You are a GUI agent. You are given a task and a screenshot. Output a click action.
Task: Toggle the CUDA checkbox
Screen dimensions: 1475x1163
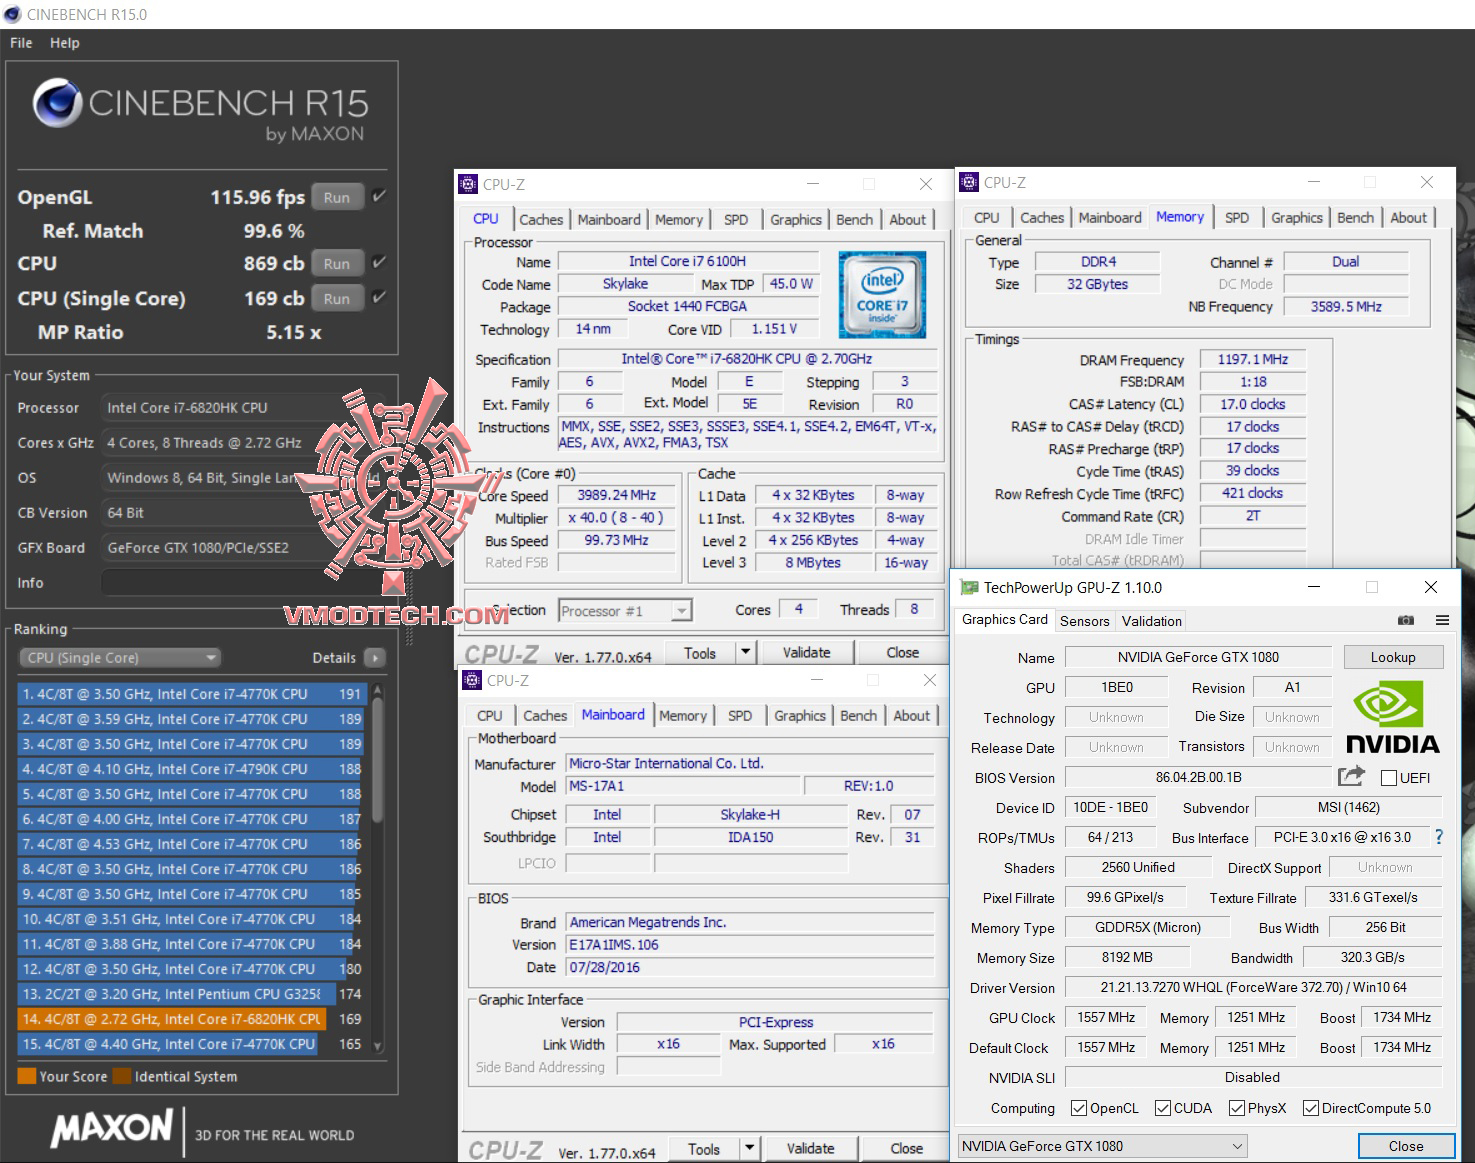coord(1162,1108)
